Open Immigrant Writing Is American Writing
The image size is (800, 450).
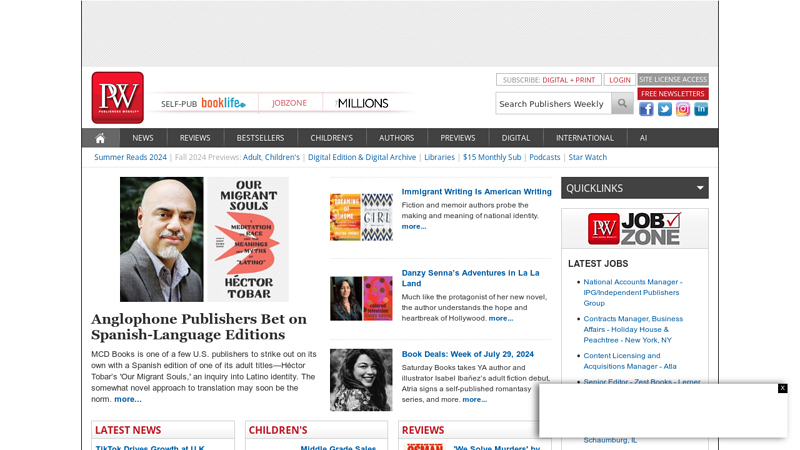(x=477, y=192)
